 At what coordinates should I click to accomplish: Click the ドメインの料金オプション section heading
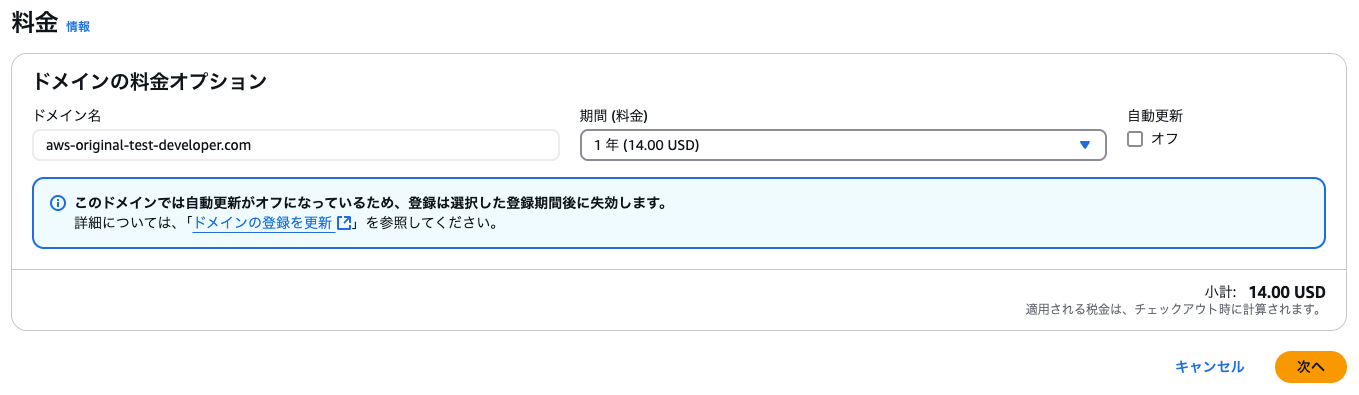pyautogui.click(x=150, y=82)
